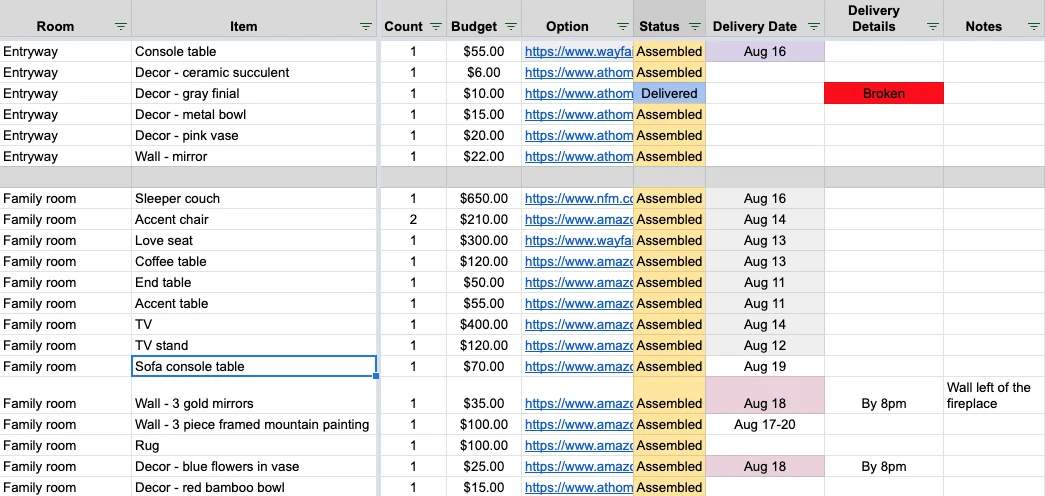The width and height of the screenshot is (1045, 496).
Task: Select the Aug 17-20 delivery date cell
Action: 764,425
